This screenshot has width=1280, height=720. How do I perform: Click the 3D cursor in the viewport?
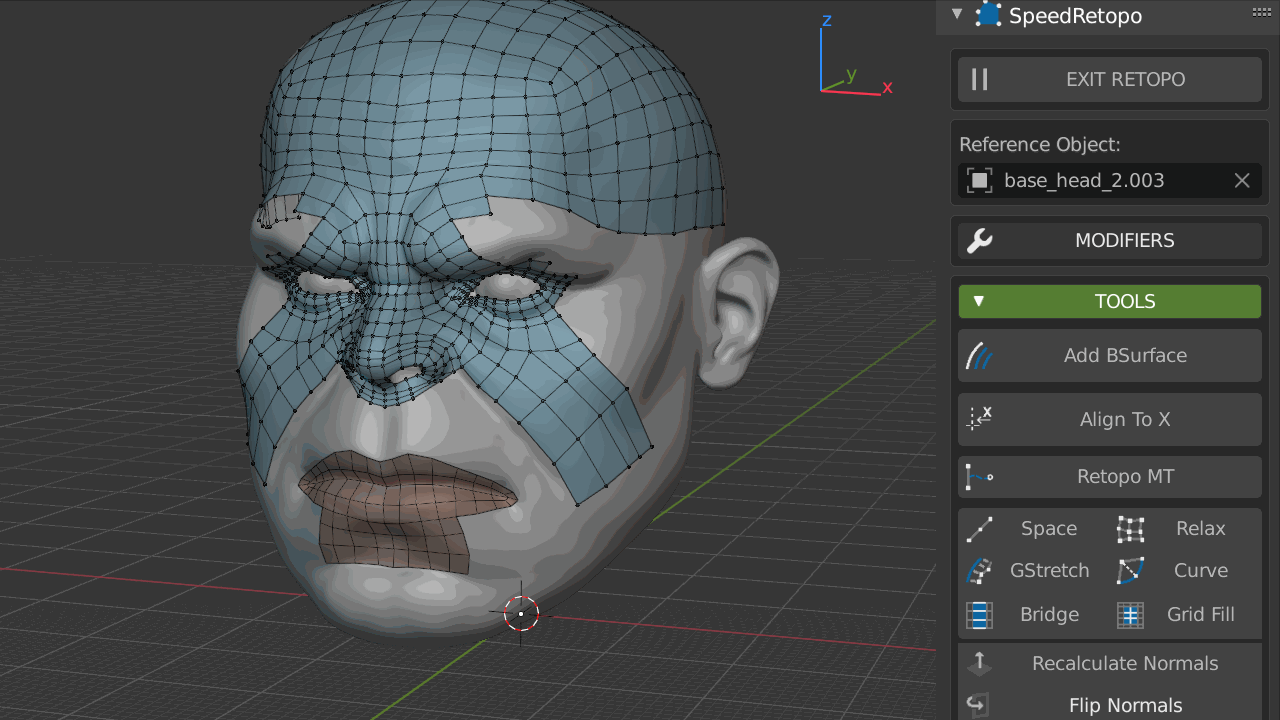pos(521,613)
